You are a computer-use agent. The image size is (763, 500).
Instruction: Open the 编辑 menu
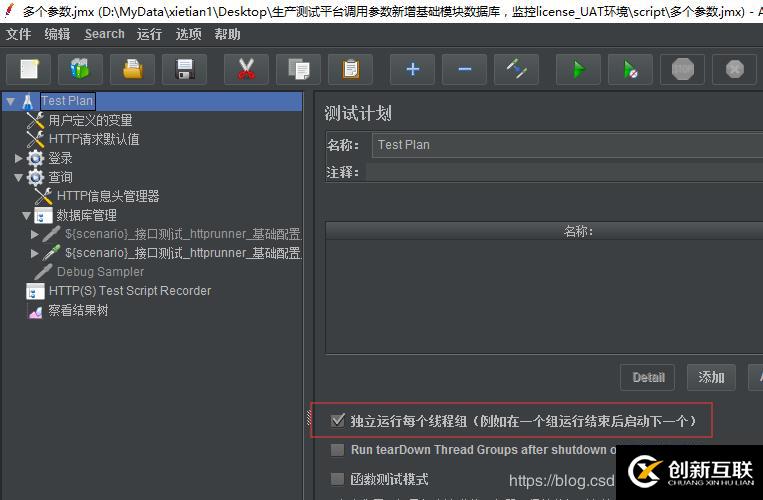tap(57, 34)
